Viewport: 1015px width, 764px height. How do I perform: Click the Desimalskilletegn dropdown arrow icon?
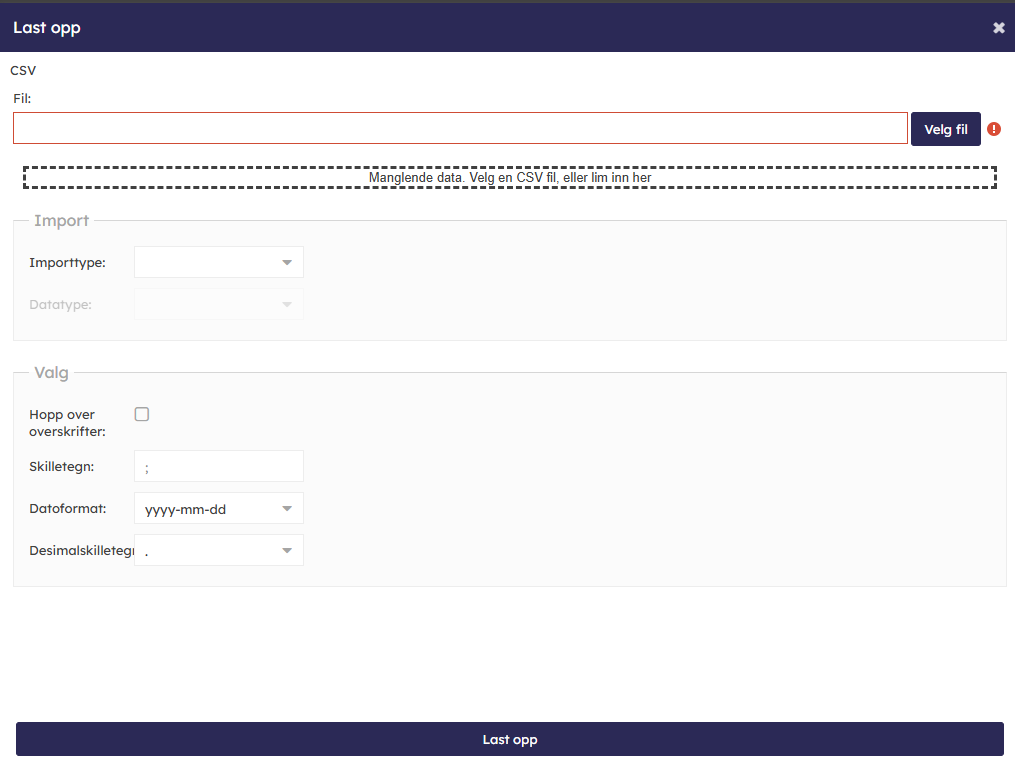287,551
